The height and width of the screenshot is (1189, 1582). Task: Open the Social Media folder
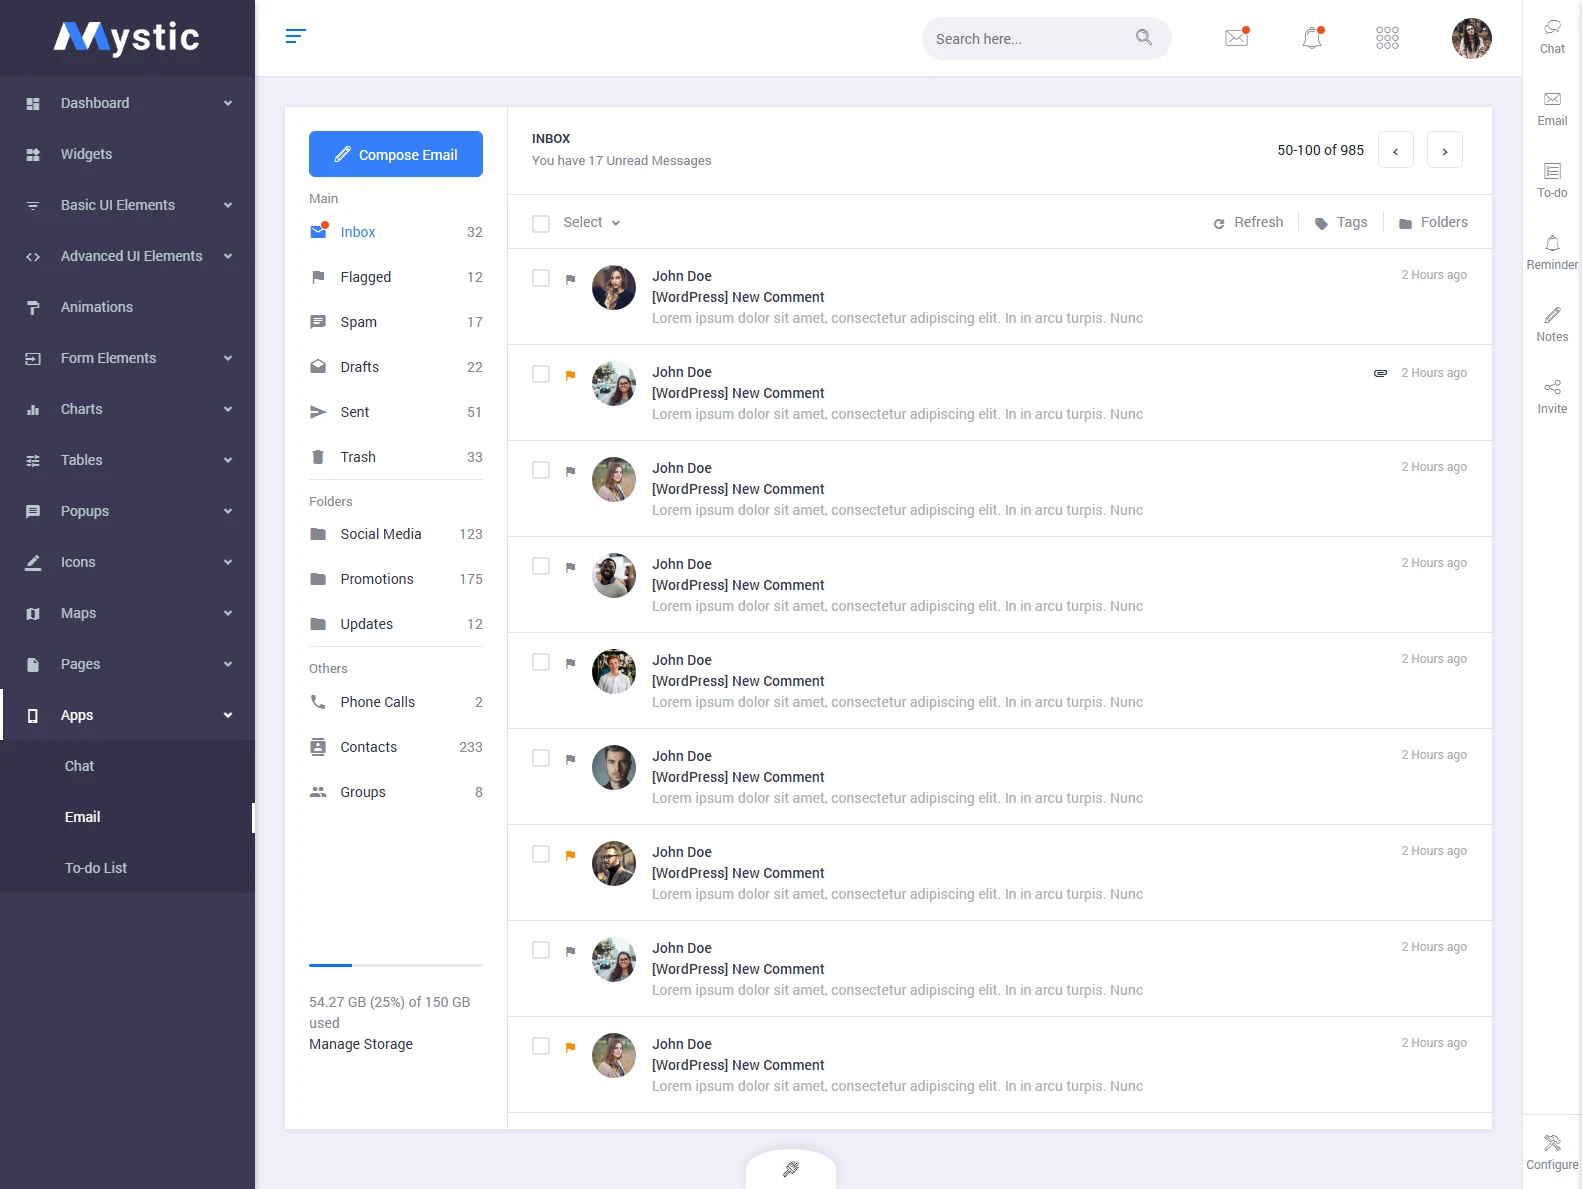396,534
